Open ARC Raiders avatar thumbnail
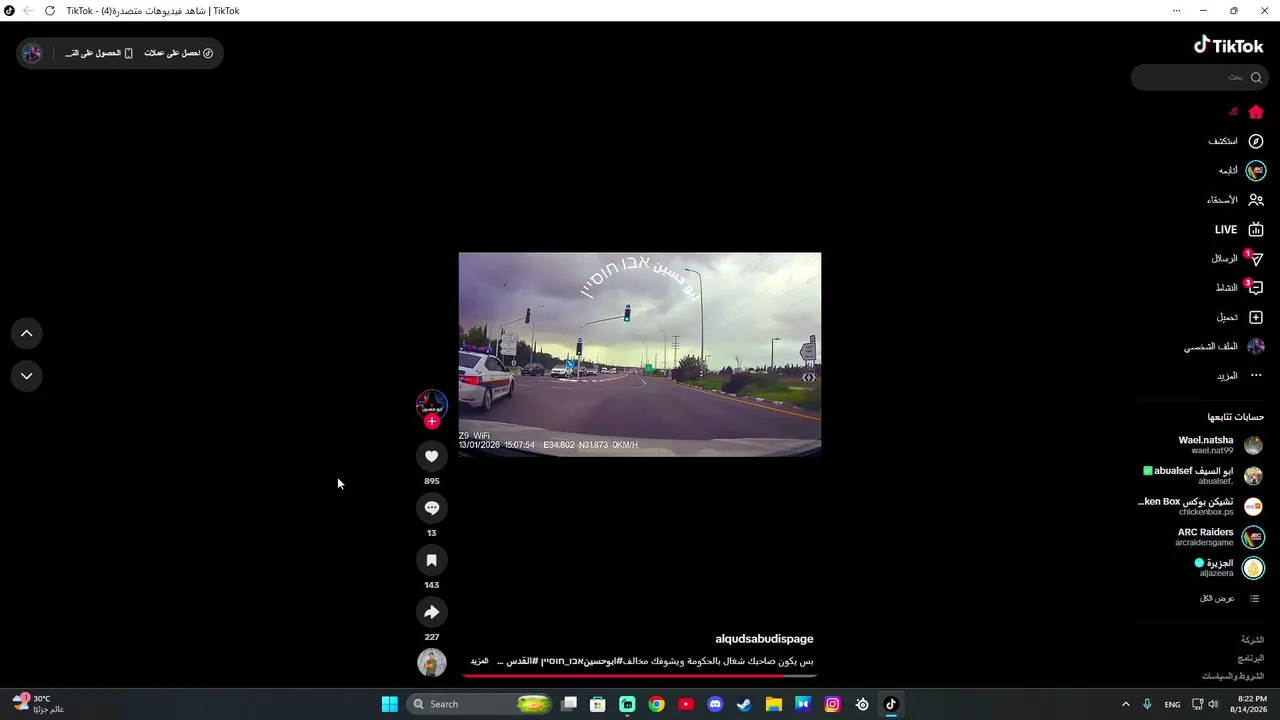The height and width of the screenshot is (720, 1280). coord(1253,538)
